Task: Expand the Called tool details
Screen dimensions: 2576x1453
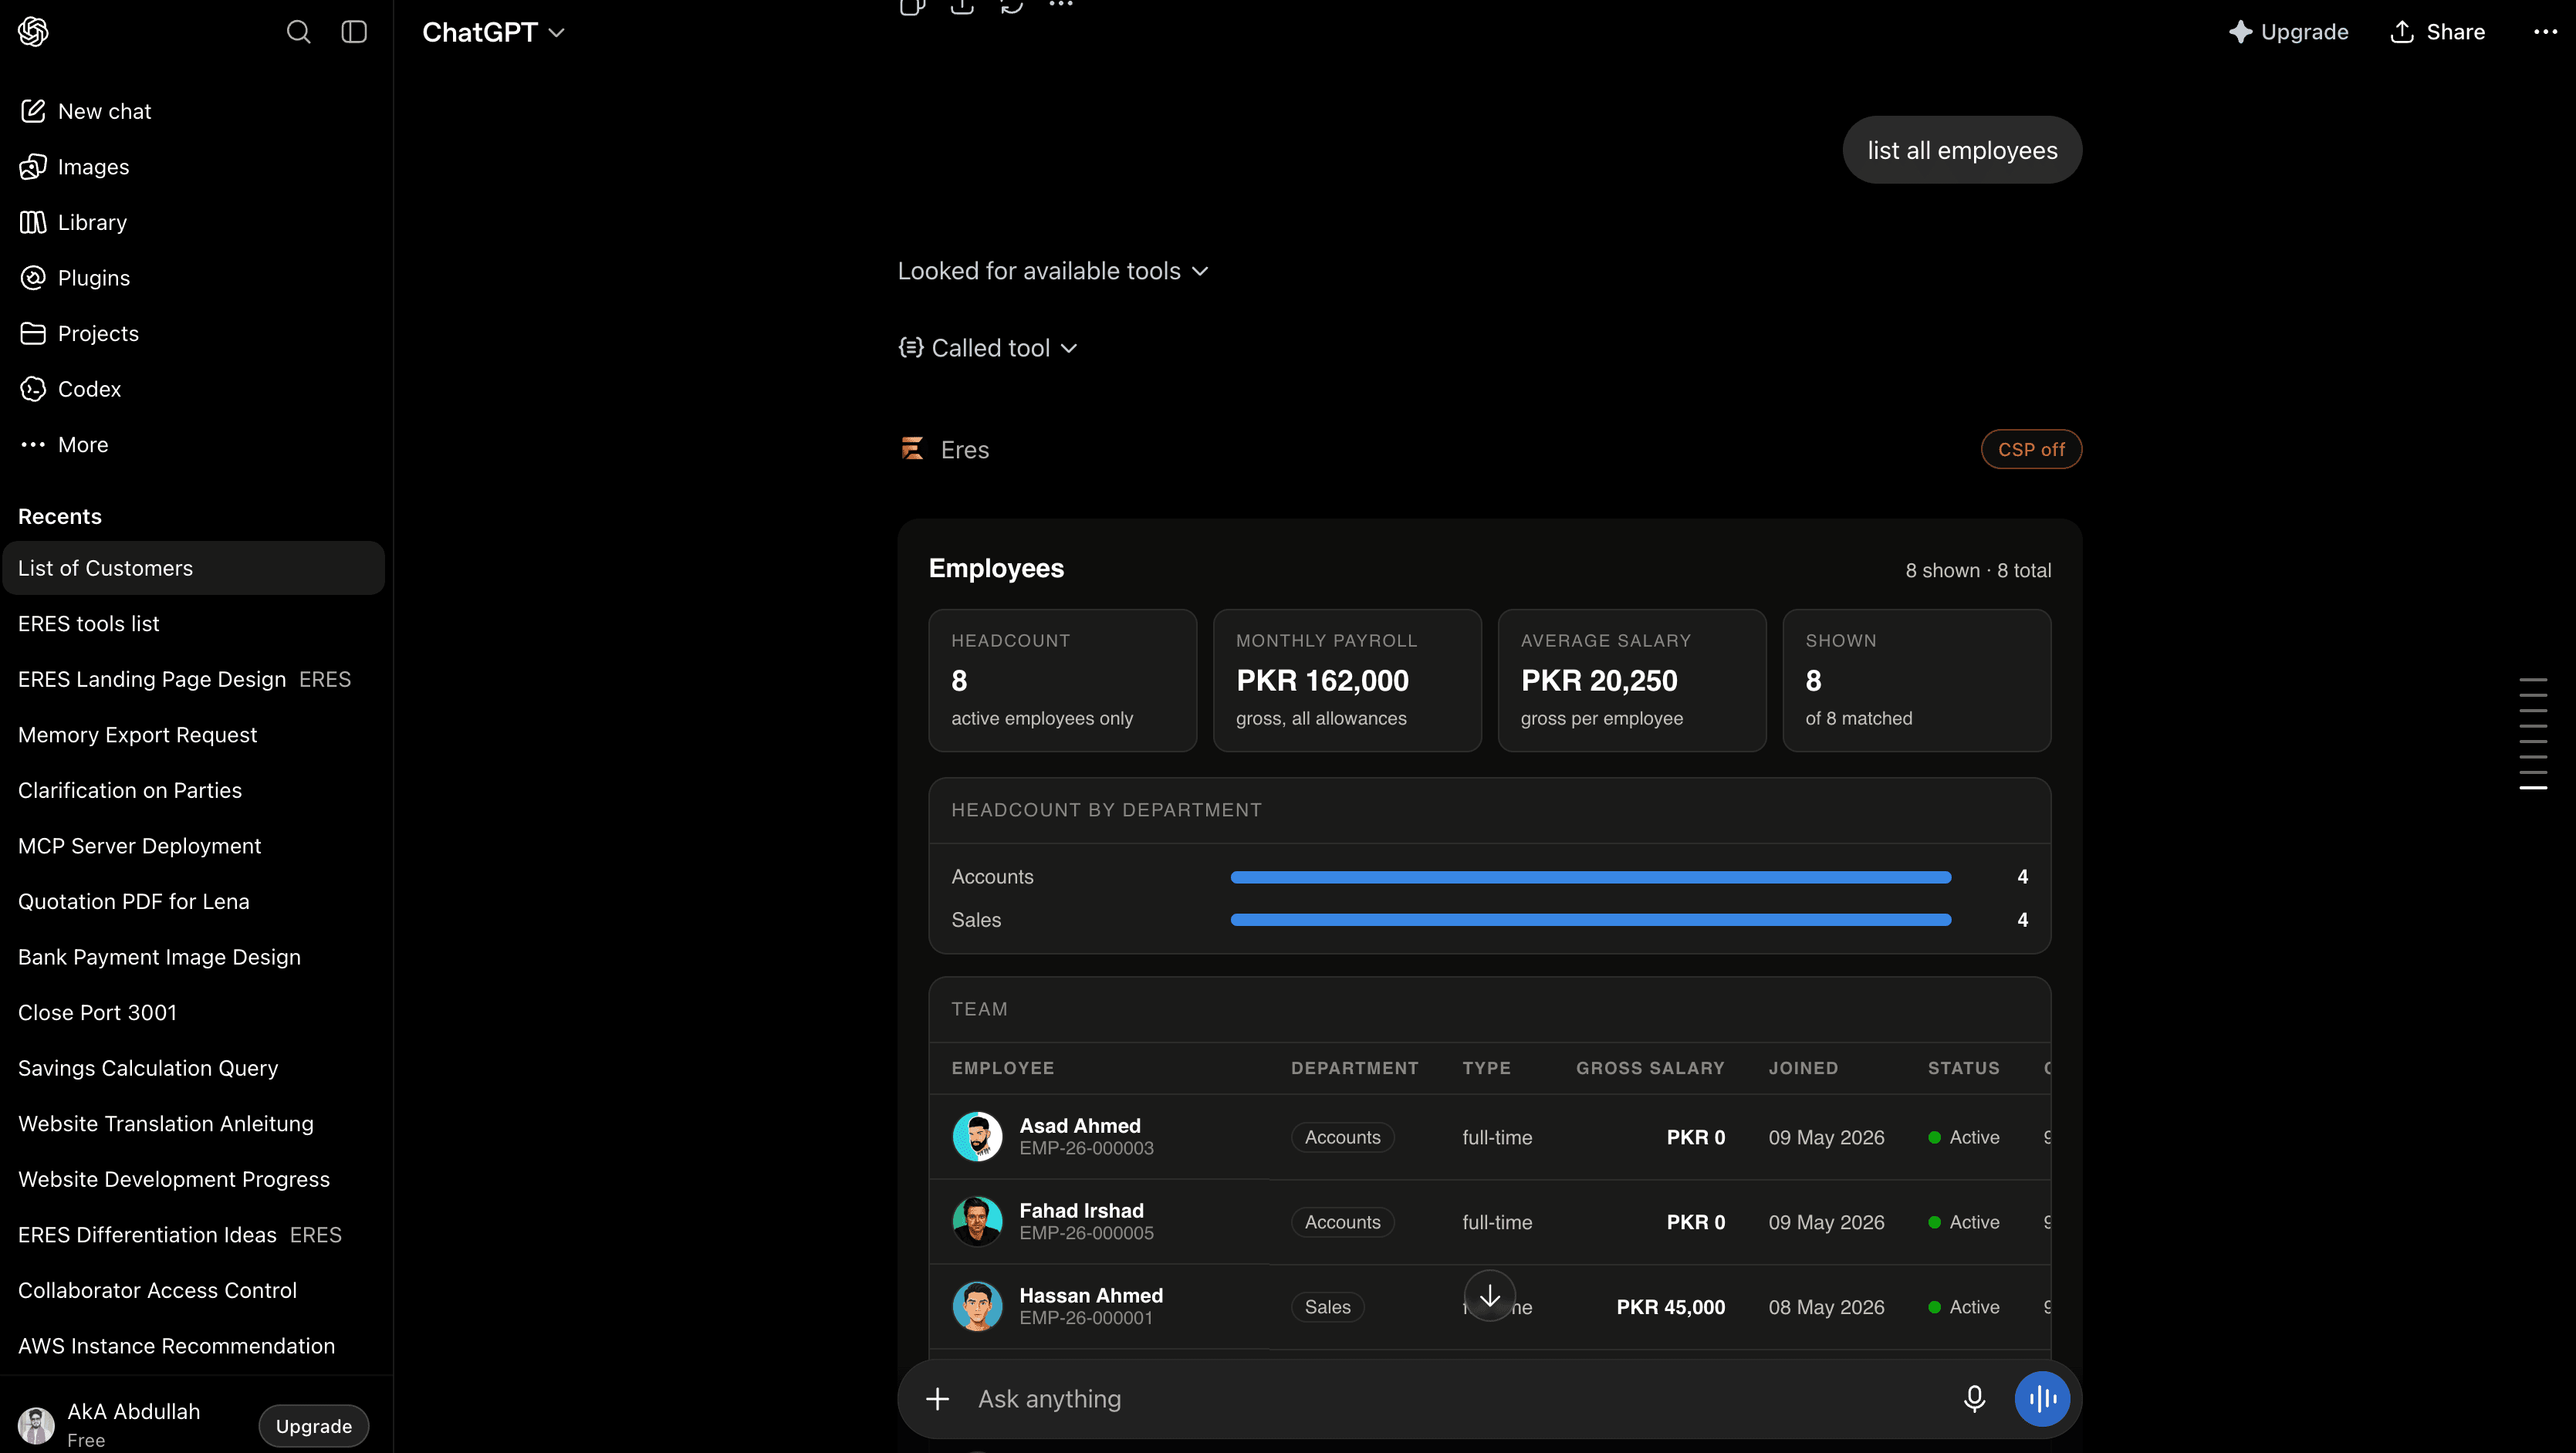Action: (988, 348)
